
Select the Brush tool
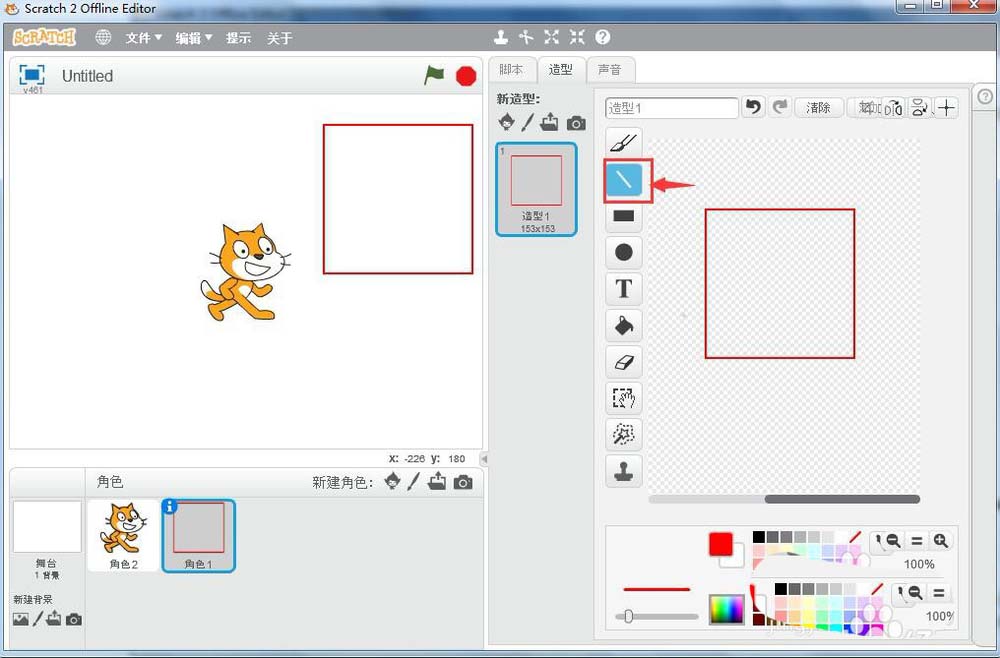coord(623,143)
